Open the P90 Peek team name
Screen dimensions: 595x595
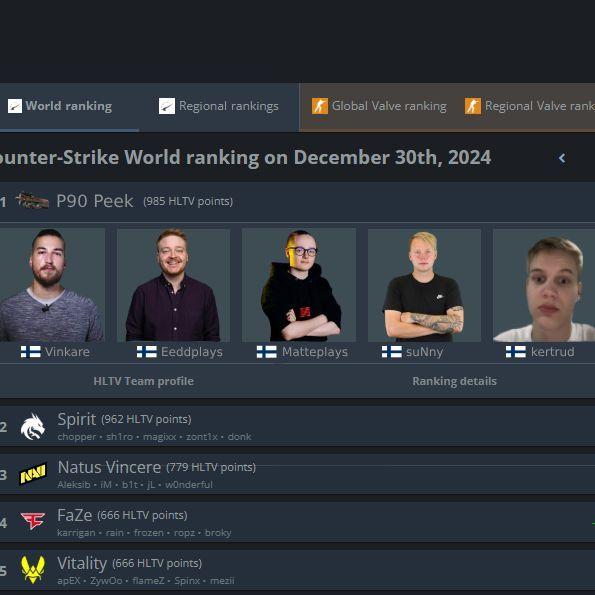click(95, 201)
